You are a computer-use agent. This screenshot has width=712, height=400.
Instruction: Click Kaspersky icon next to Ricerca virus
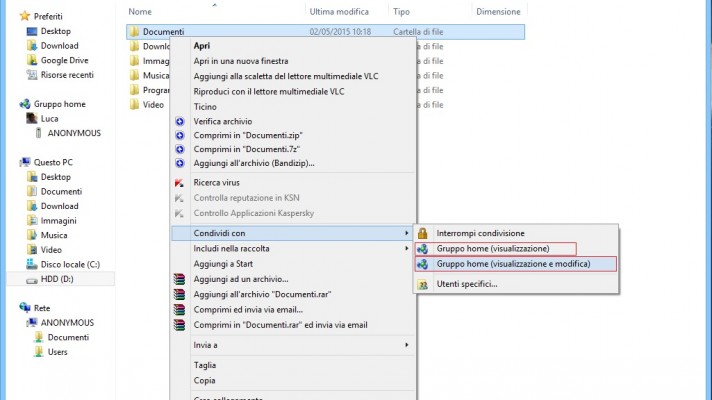point(179,183)
